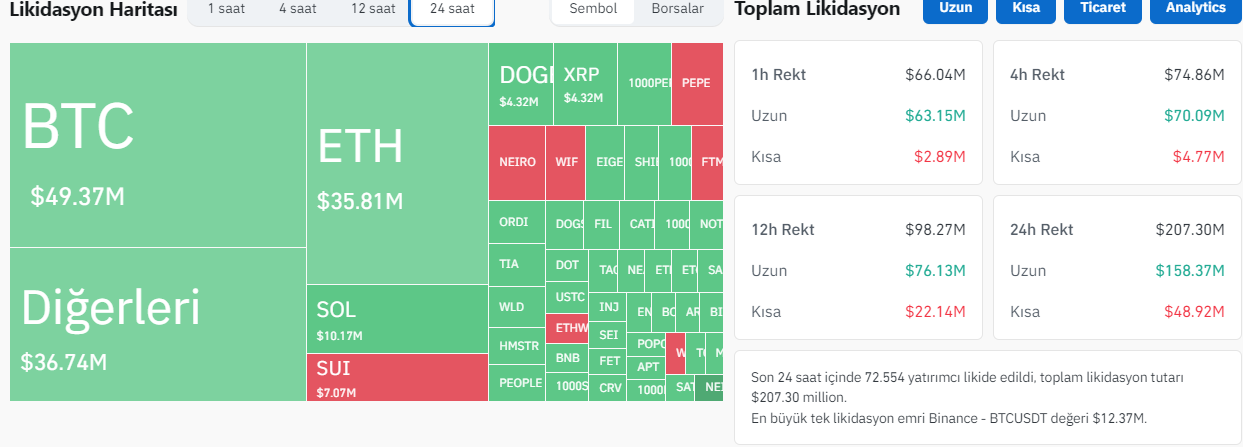
Task: Click the BTC $49.37M heatmap tile
Action: 158,146
